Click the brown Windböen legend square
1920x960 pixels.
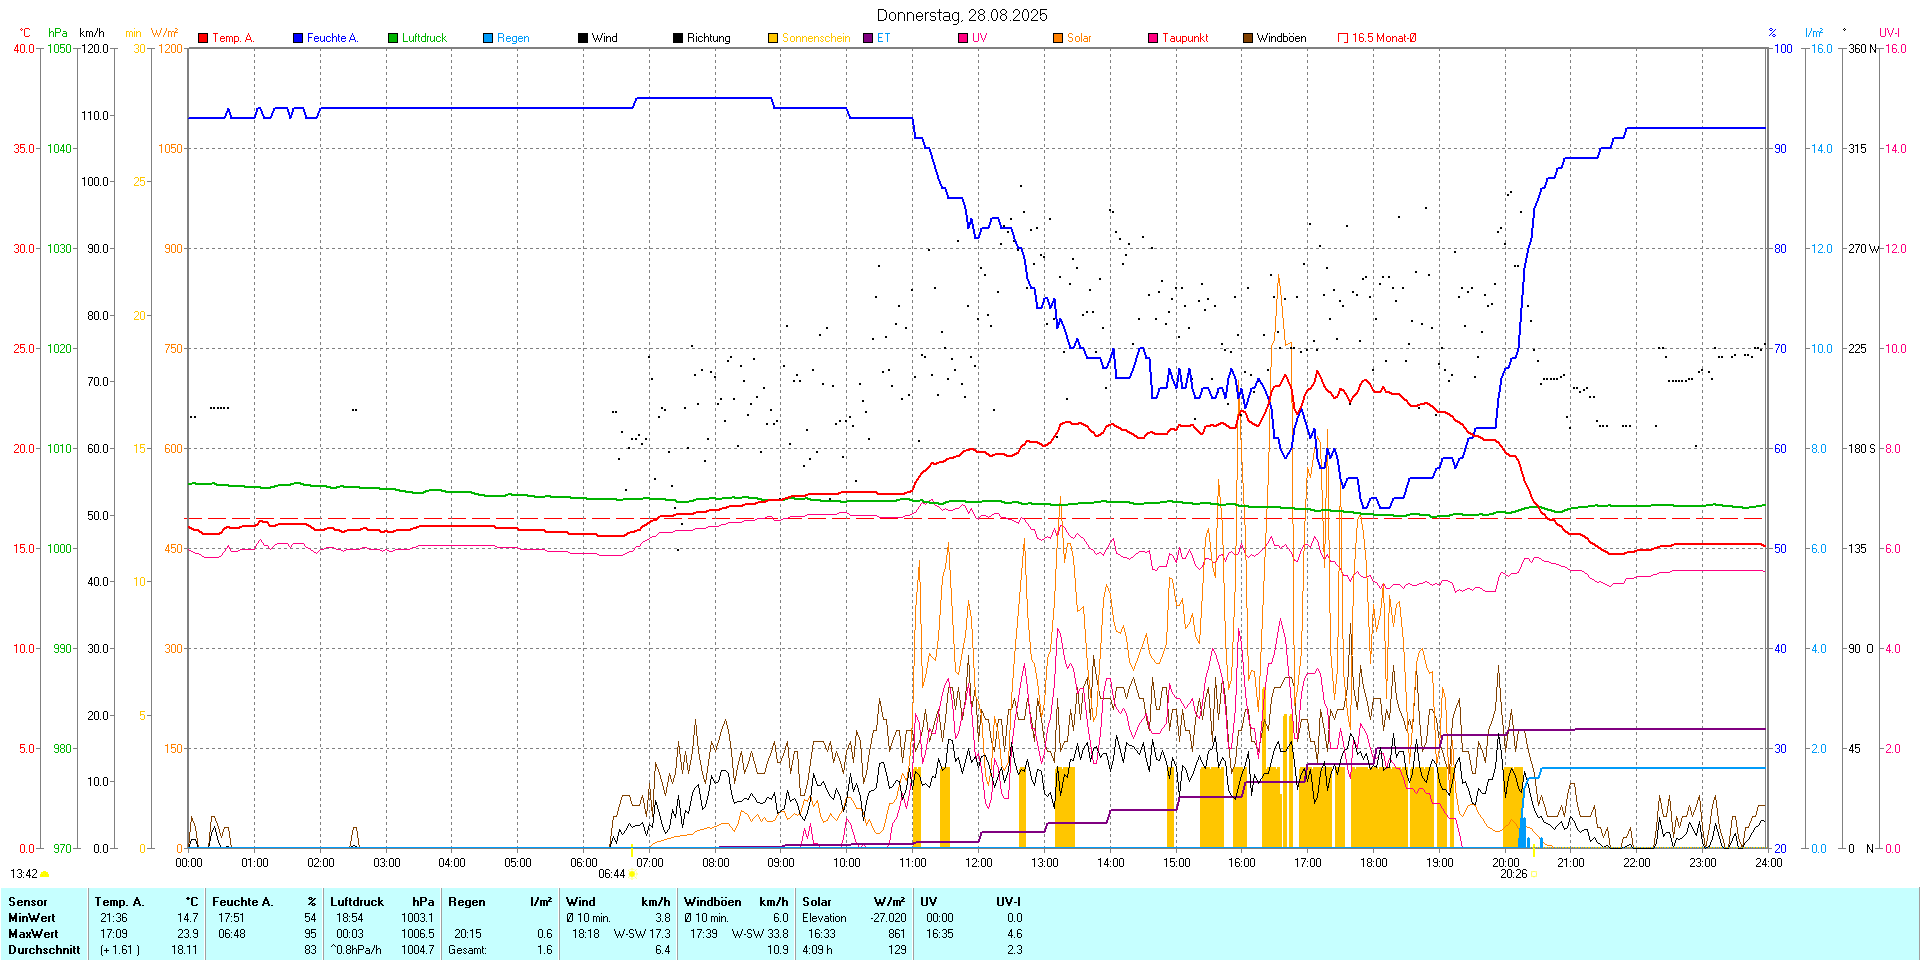(x=1248, y=38)
